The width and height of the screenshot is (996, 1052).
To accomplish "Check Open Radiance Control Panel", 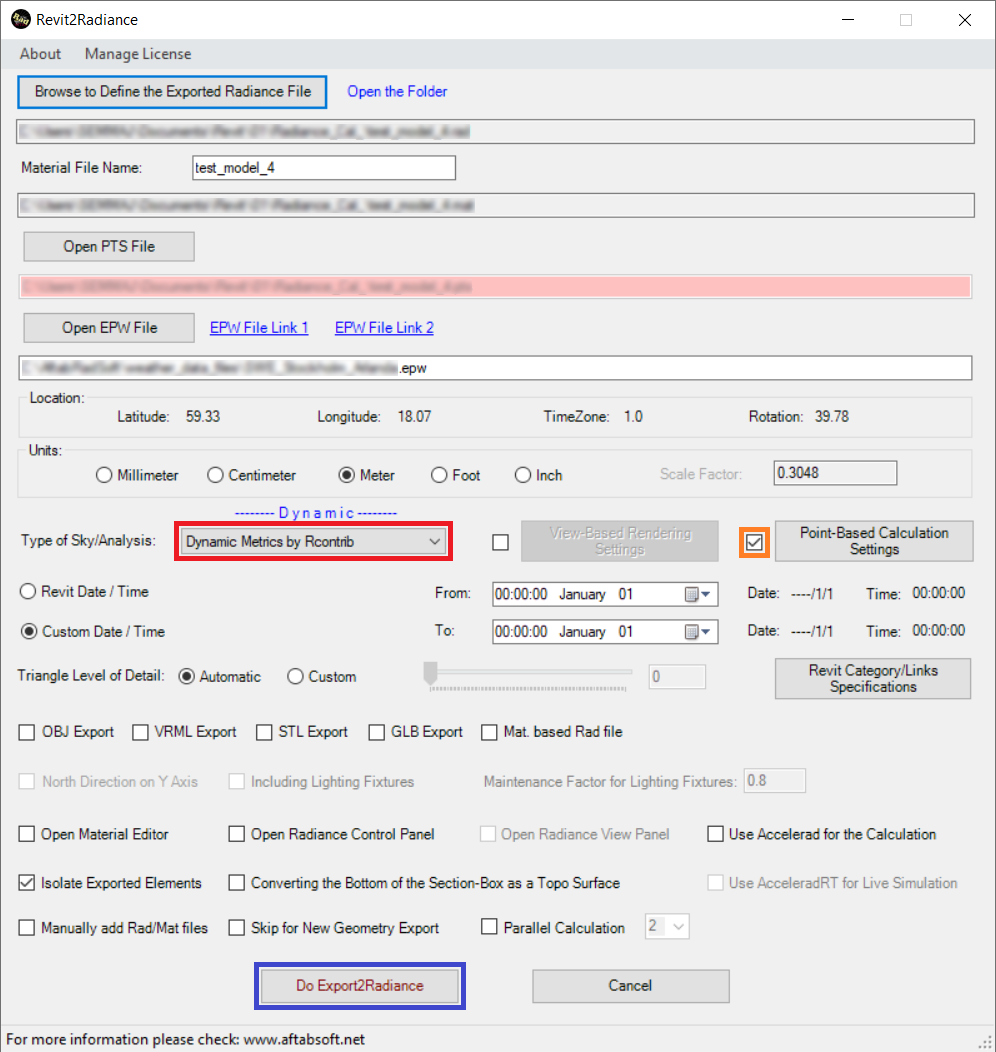I will click(237, 834).
